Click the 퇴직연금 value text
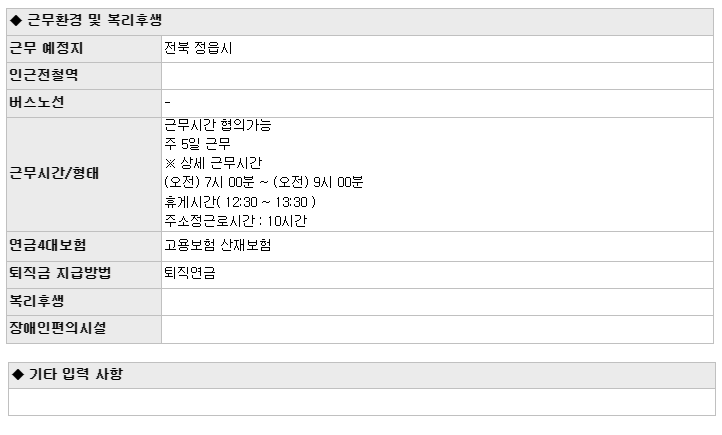This screenshot has height=435, width=722. pyautogui.click(x=190, y=273)
